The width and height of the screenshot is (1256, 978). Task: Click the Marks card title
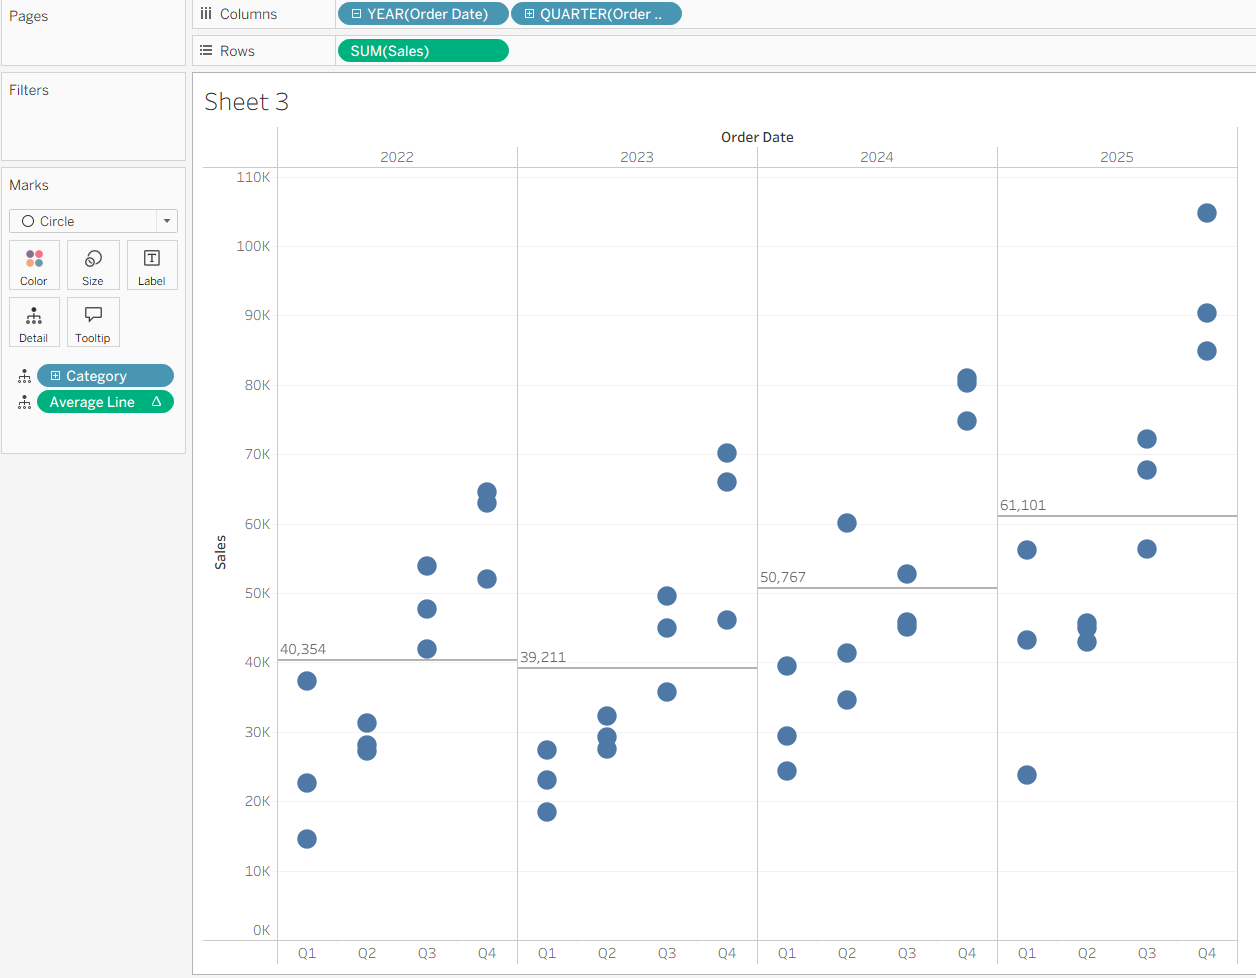pyautogui.click(x=29, y=185)
